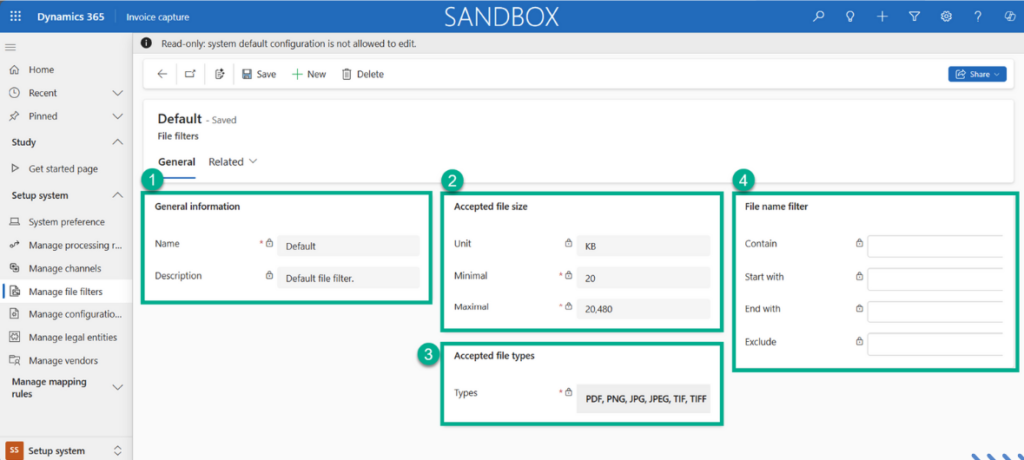Click the lock icon beside Types field
The image size is (1024, 460).
point(568,393)
